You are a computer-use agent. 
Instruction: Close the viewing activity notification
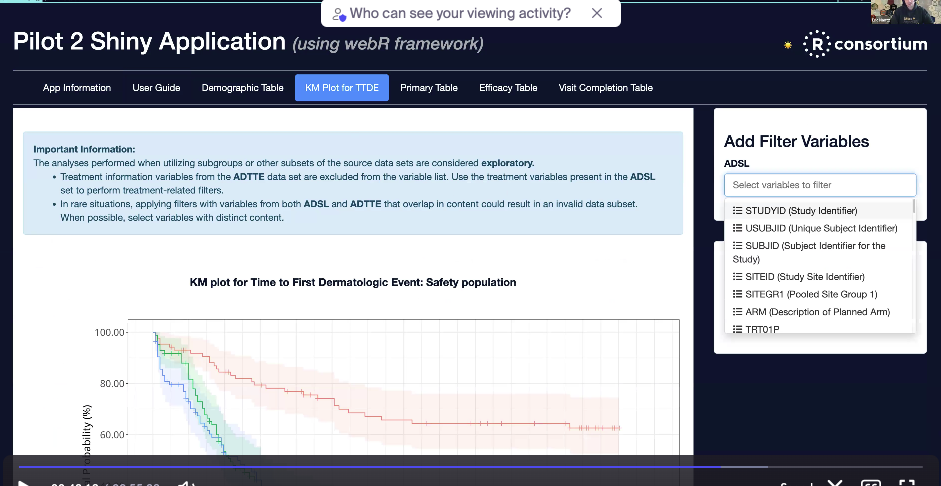coord(597,13)
